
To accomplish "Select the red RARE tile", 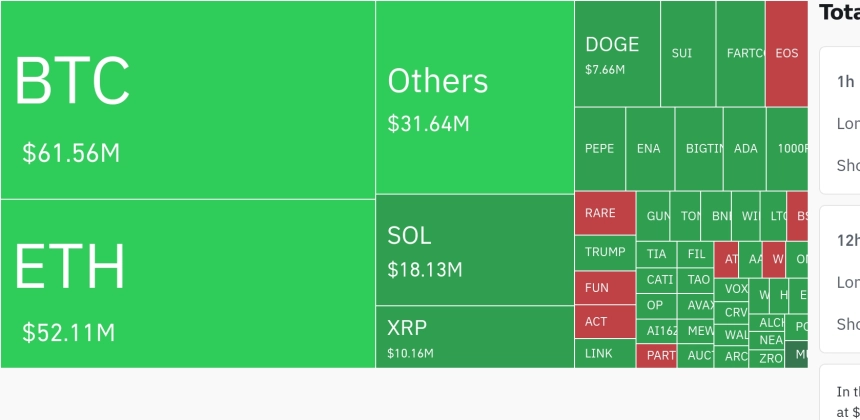I will (606, 213).
